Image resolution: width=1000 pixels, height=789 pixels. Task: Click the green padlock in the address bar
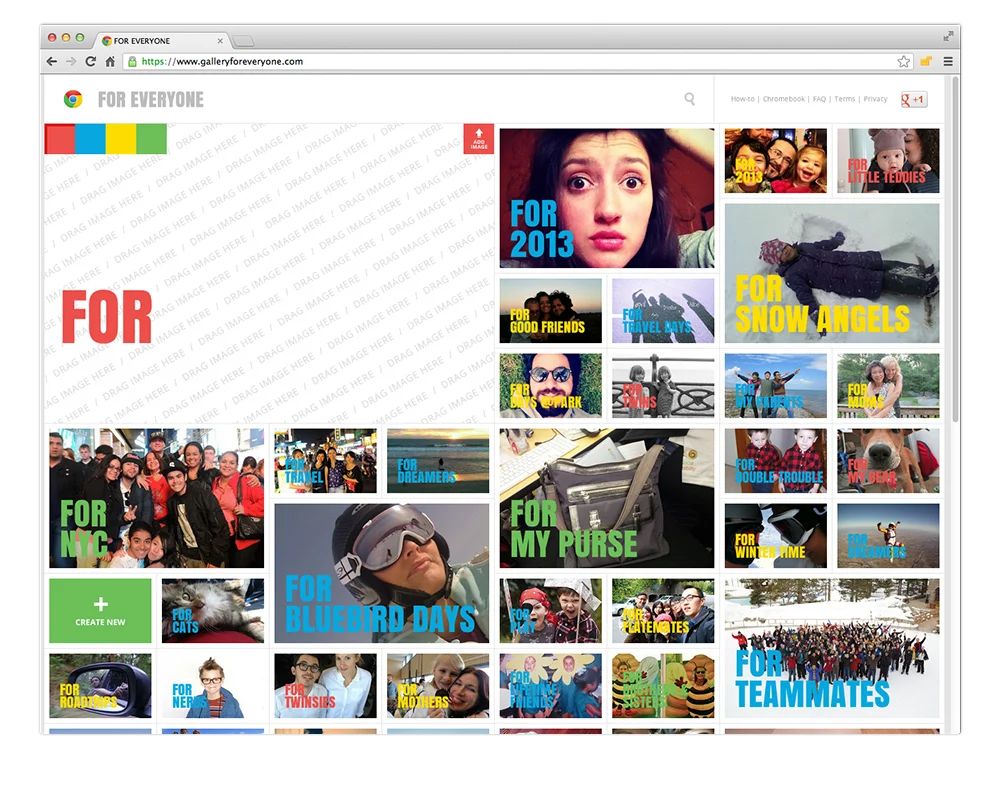[x=132, y=61]
